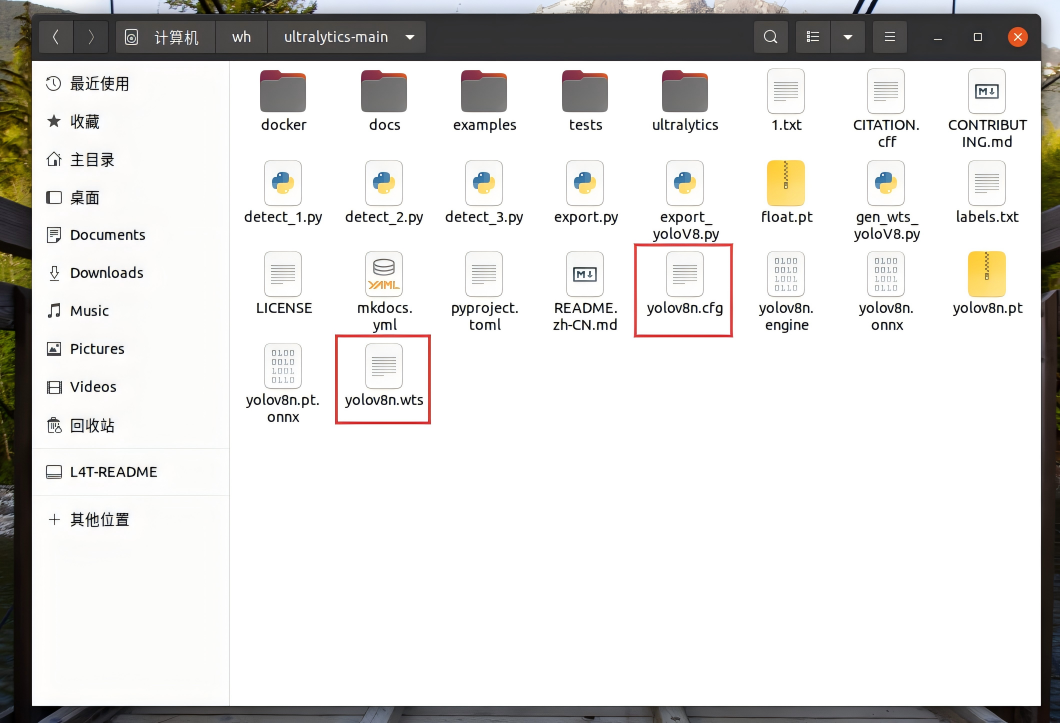
Task: Close the file manager window
Action: point(1017,37)
